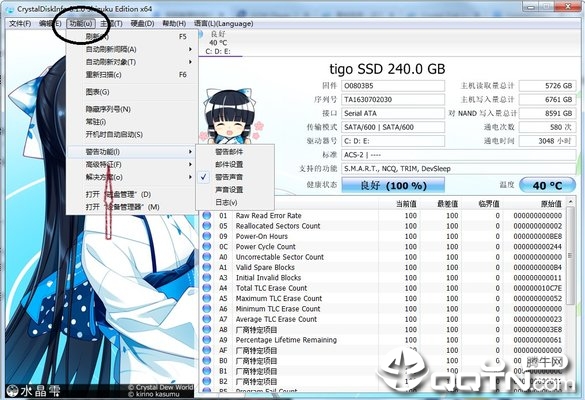Click the SMART list scroll up arrow
The height and width of the screenshot is (400, 585).
click(570, 202)
